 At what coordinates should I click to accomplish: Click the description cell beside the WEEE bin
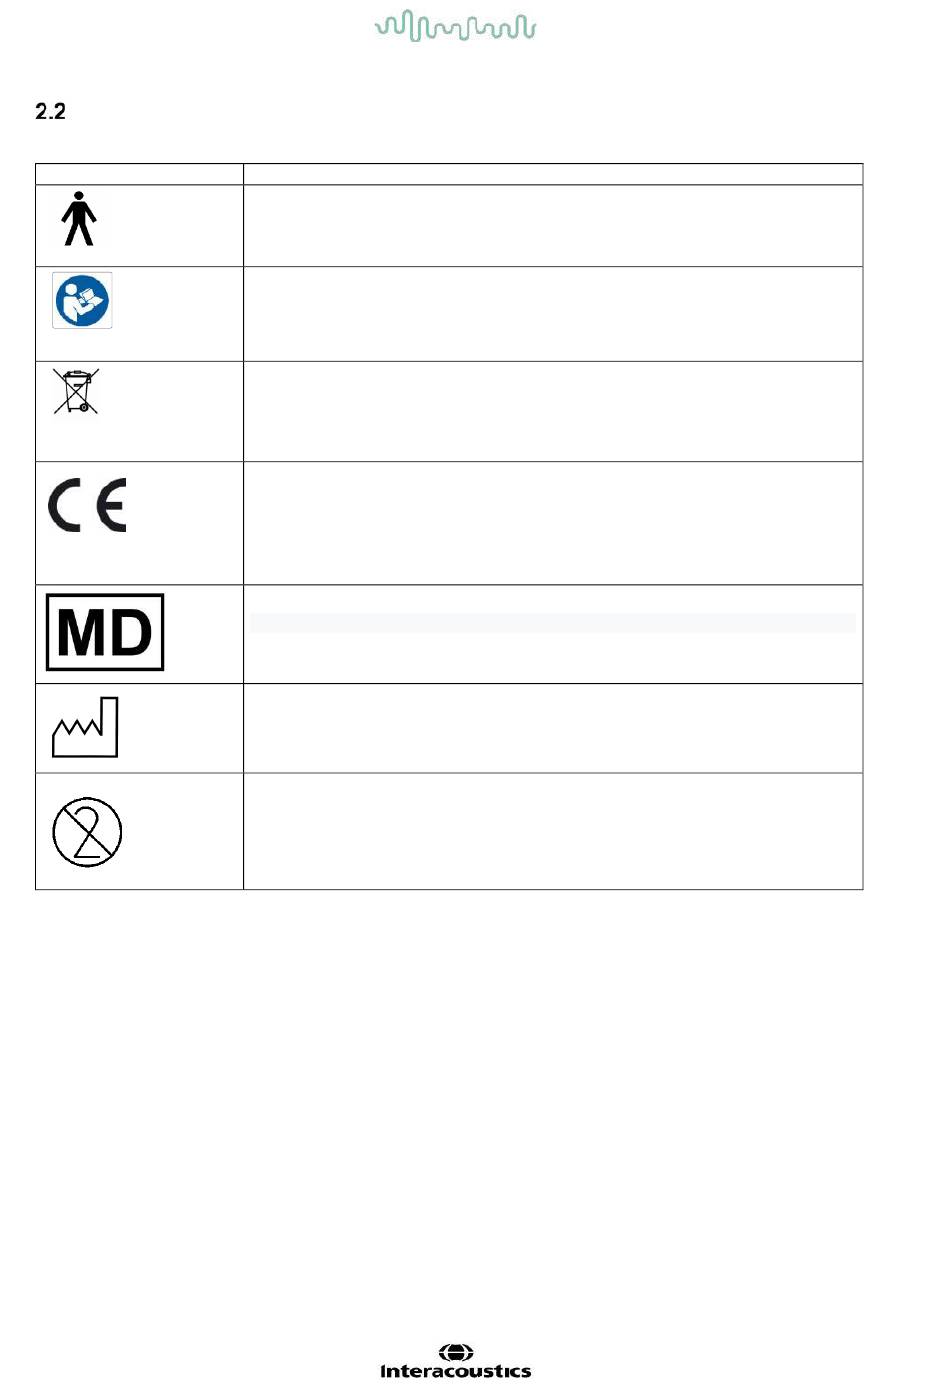[x=553, y=411]
